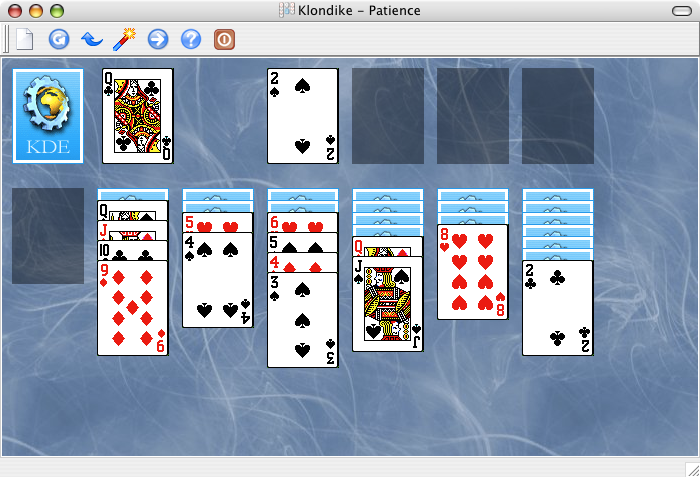Select the 5 of hearts card
The height and width of the screenshot is (477, 700).
(217, 222)
